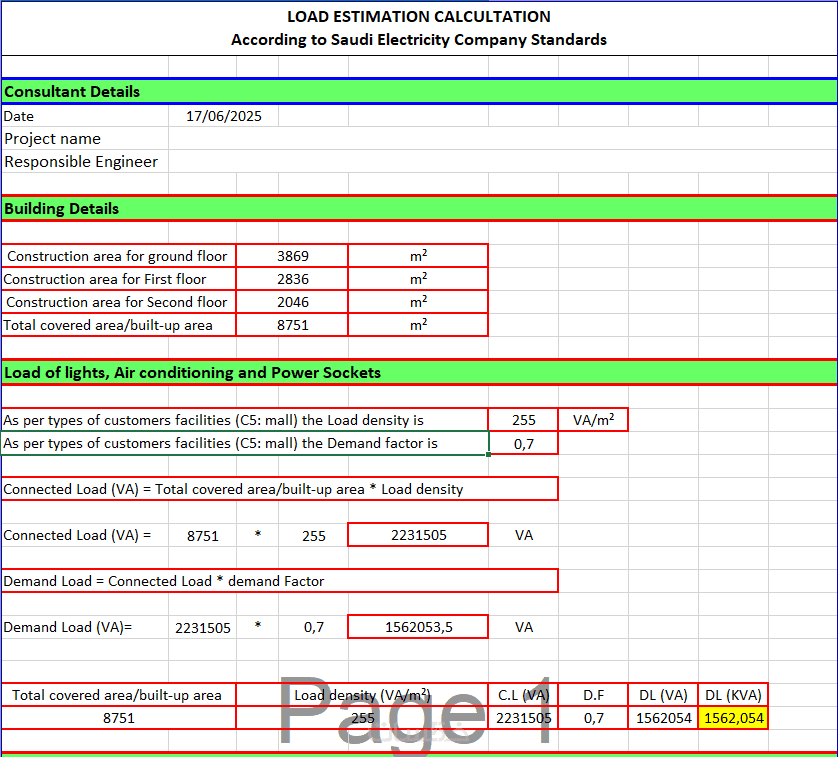Select the date cell 17/06/2025

click(x=223, y=116)
